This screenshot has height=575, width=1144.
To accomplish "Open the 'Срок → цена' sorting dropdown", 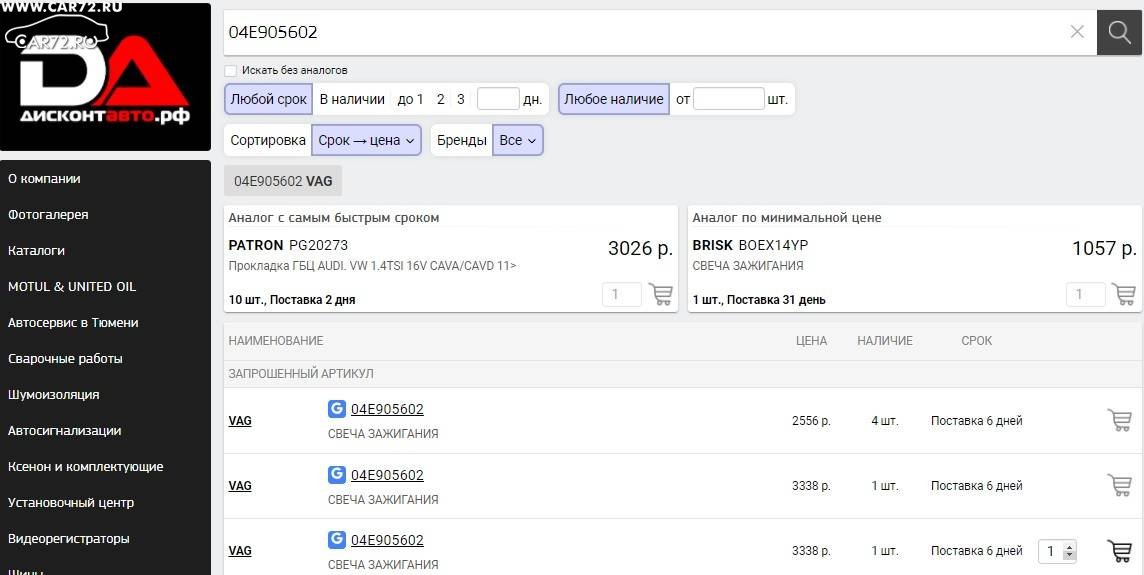I will (x=366, y=140).
